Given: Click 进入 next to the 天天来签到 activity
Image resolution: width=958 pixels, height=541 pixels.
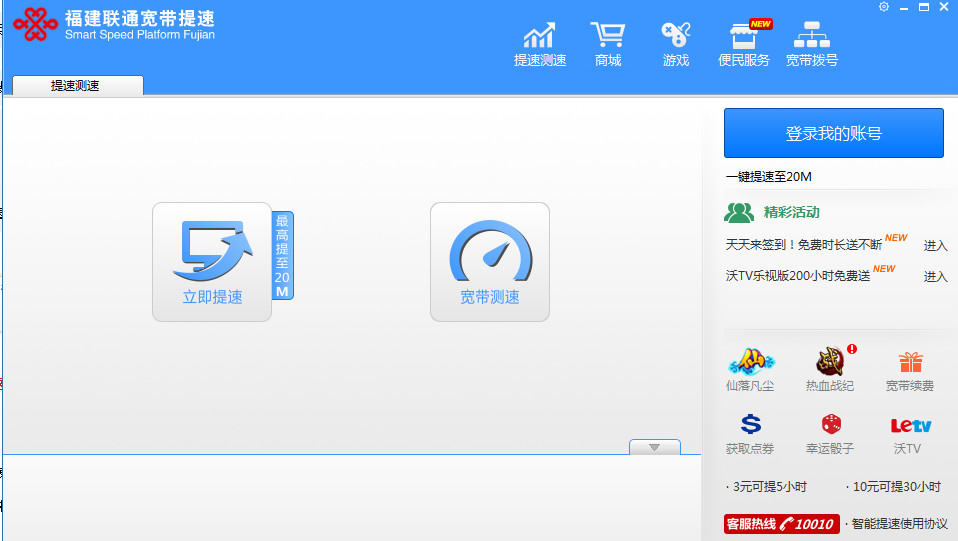Looking at the screenshot, I should point(935,246).
